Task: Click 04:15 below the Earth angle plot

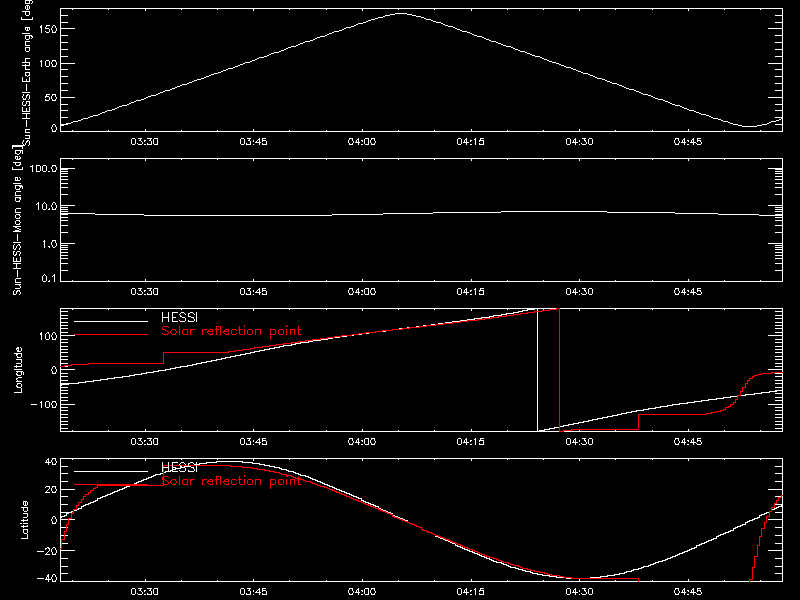Action: pos(470,142)
